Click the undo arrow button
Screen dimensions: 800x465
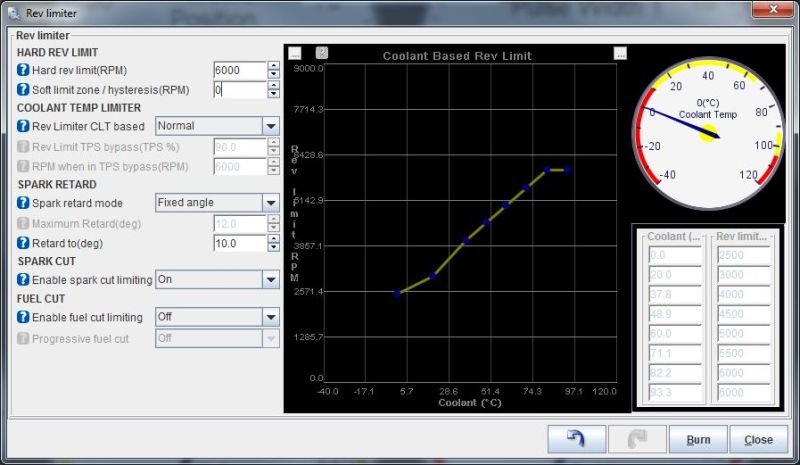576,439
